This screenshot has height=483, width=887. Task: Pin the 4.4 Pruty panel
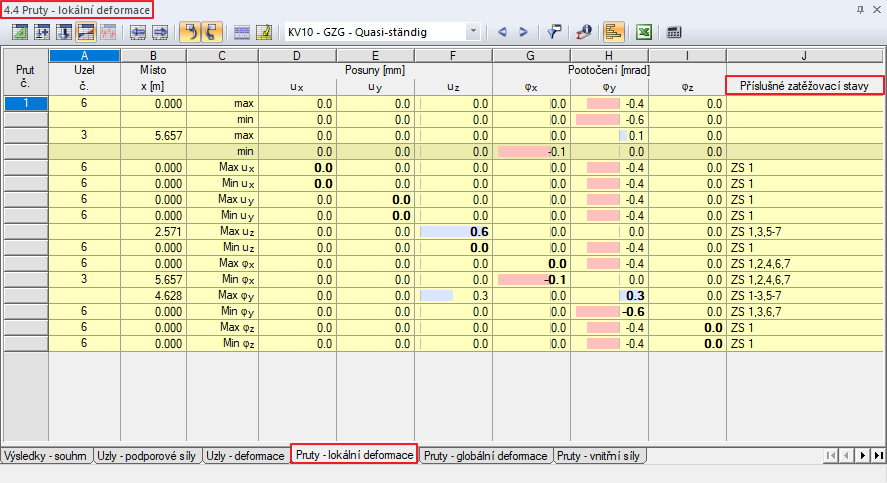point(860,10)
